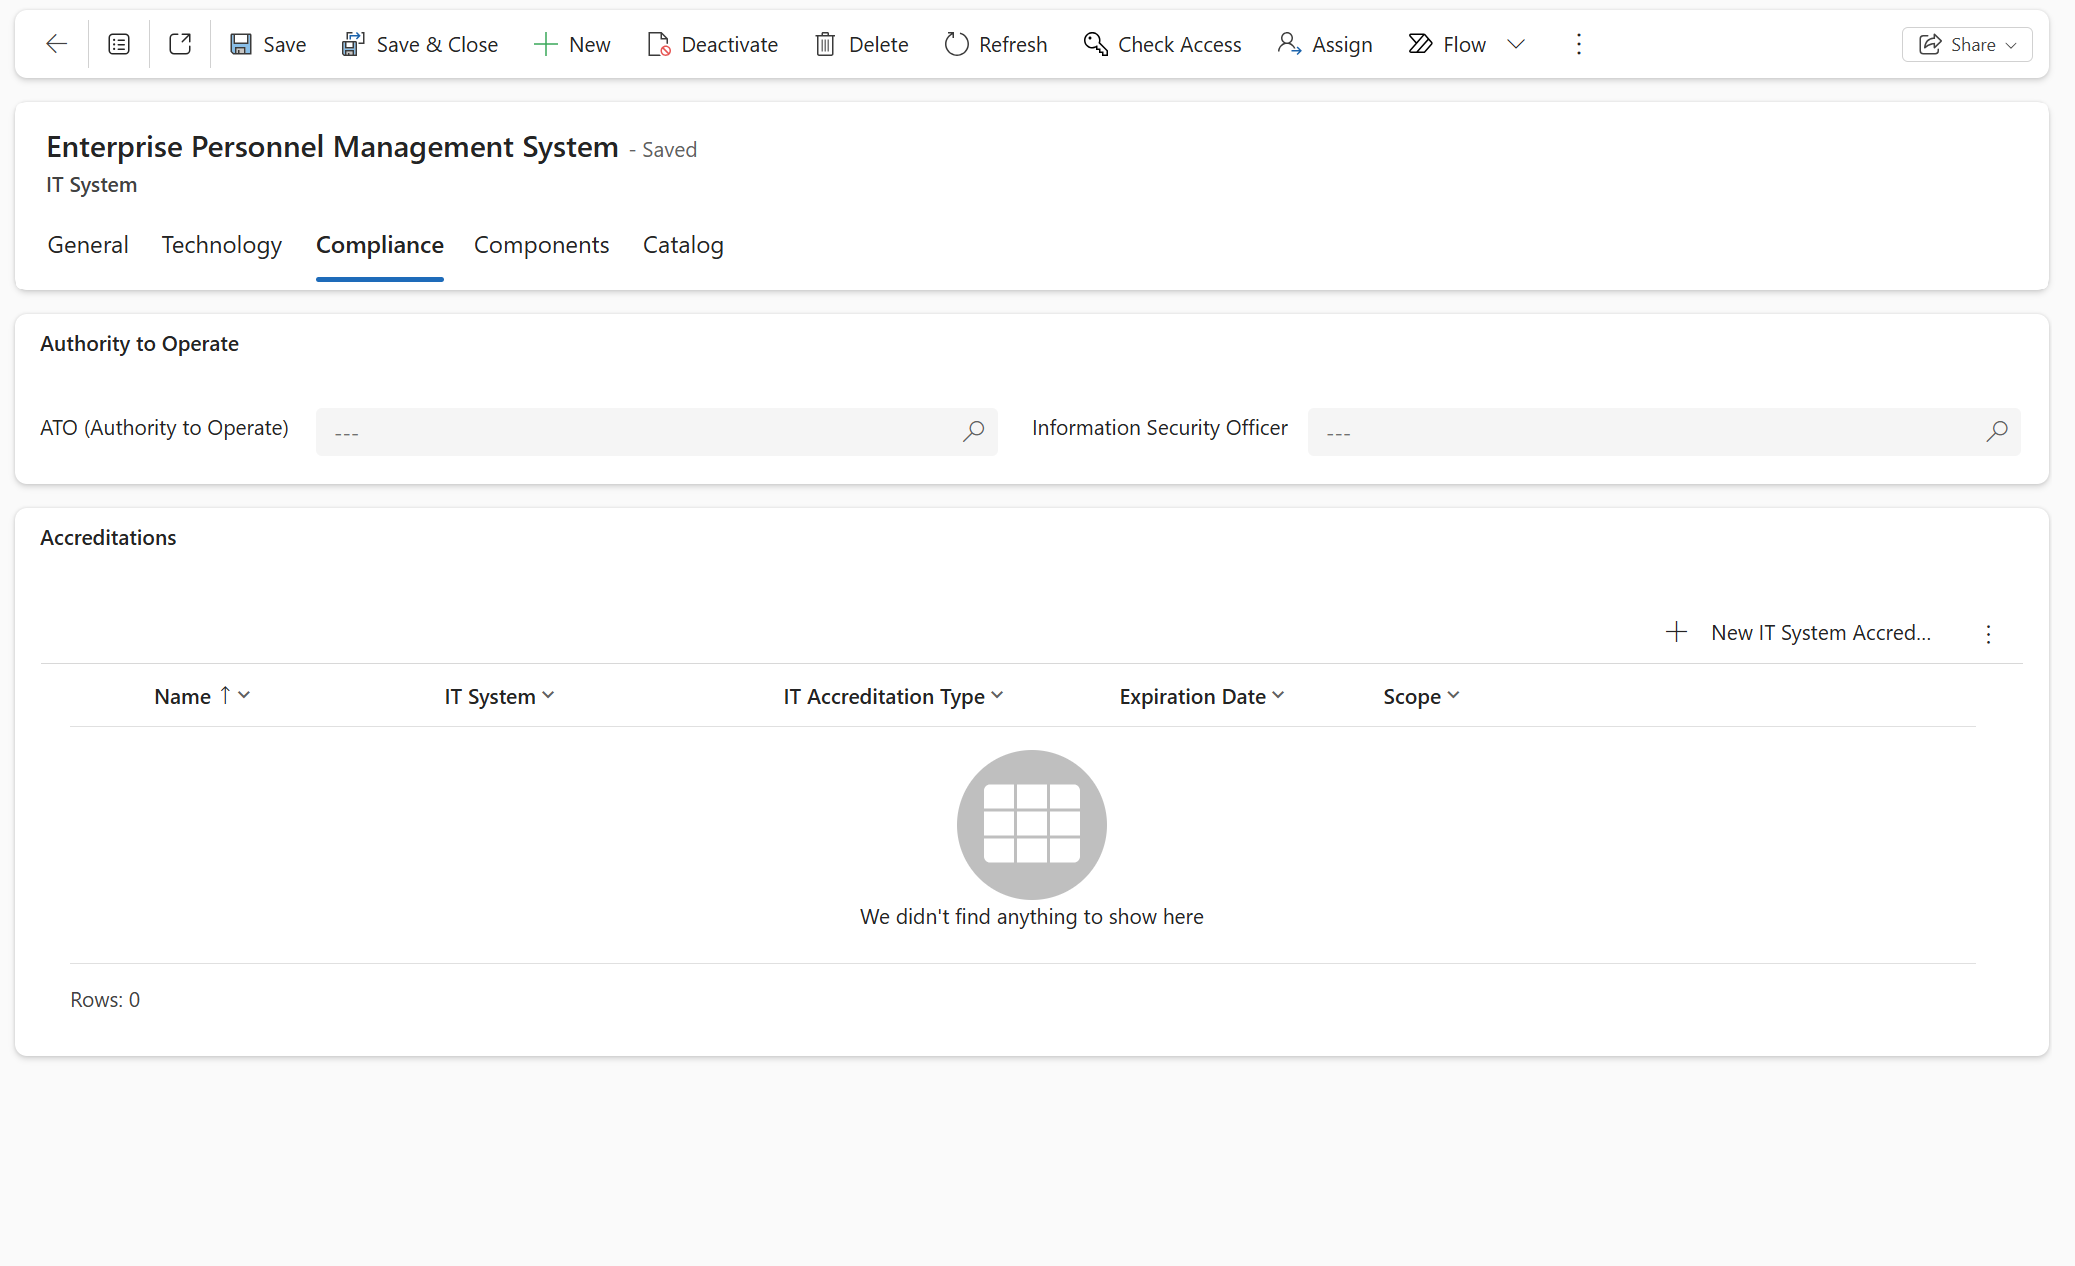Screen dimensions: 2075x1266
Task: Click Information Security Officer search icon
Action: (1996, 432)
